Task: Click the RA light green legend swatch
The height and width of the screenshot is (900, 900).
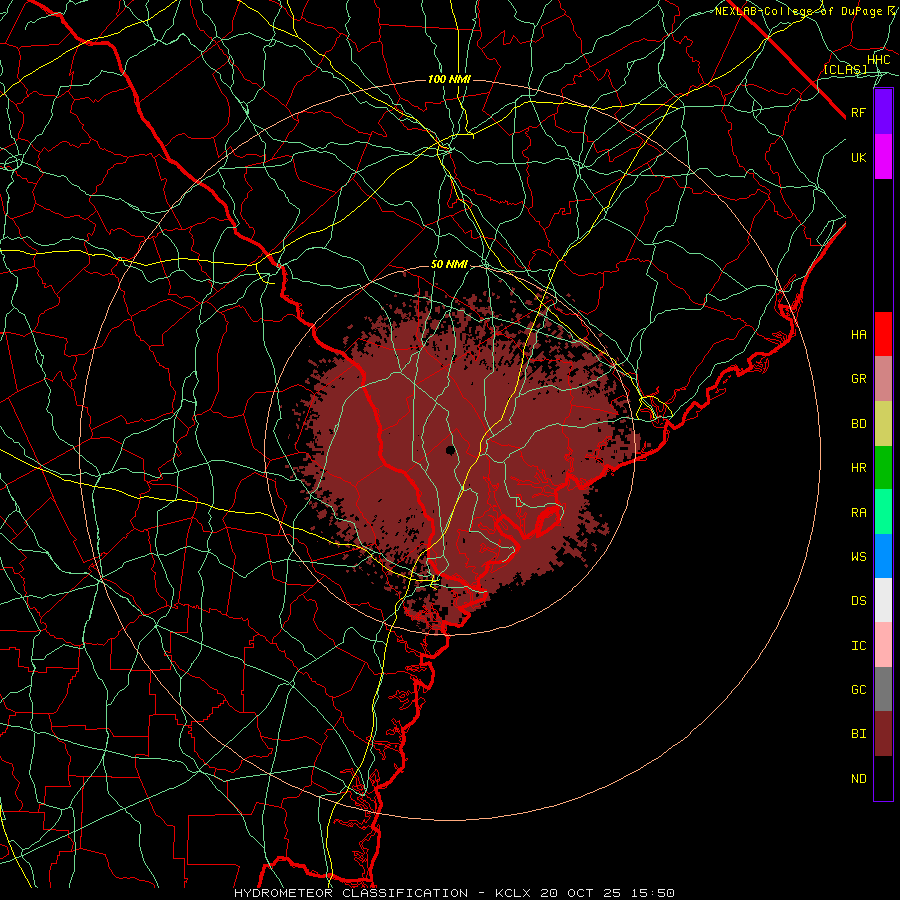Action: [x=883, y=512]
